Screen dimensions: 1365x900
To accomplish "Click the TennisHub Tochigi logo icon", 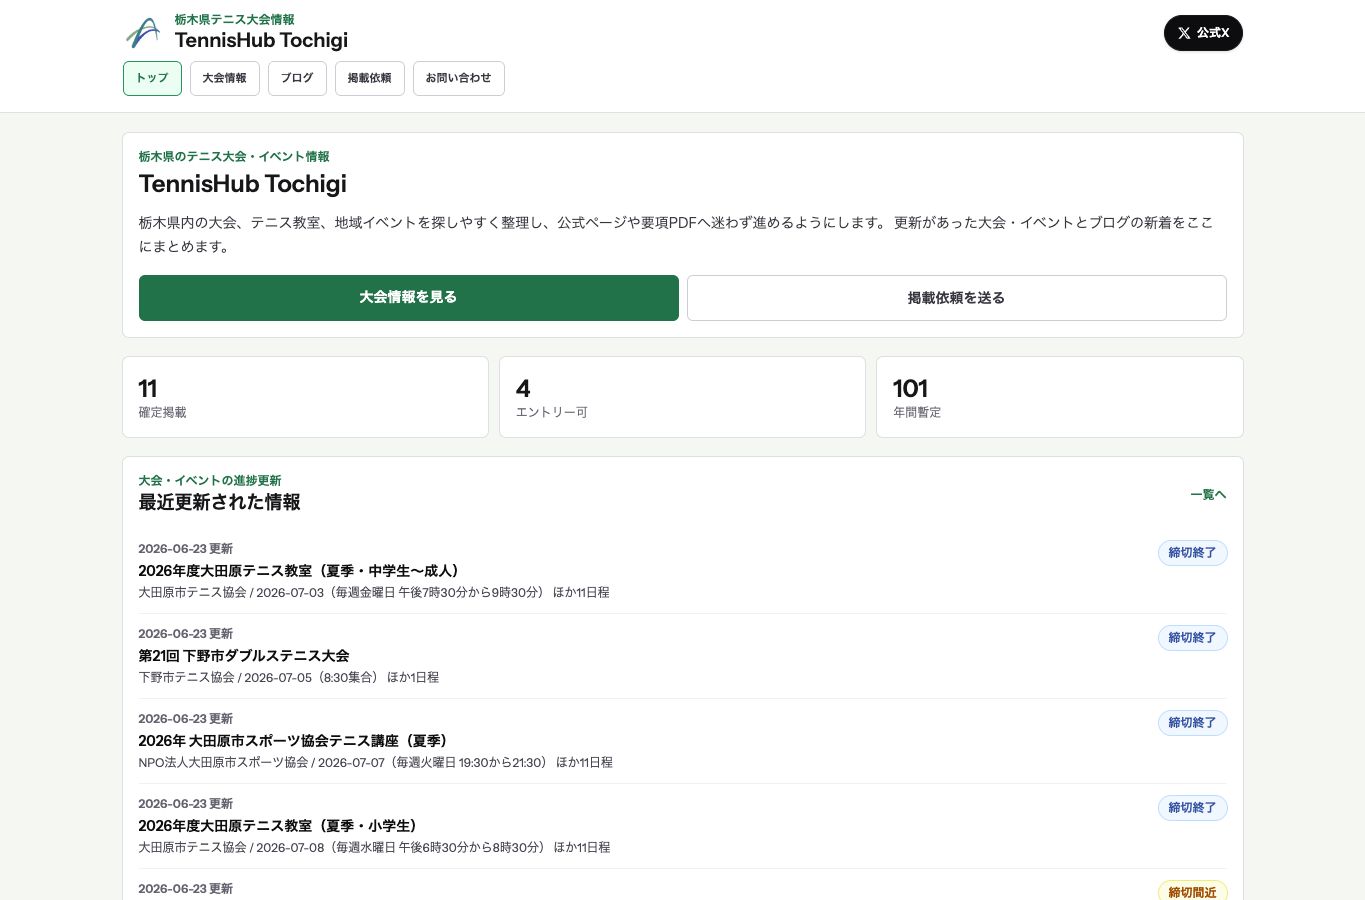I will click(x=143, y=33).
